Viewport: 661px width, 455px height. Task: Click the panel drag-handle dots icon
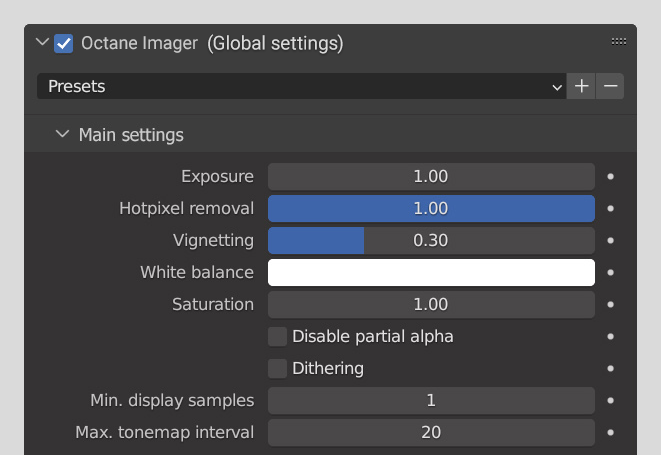[619, 43]
